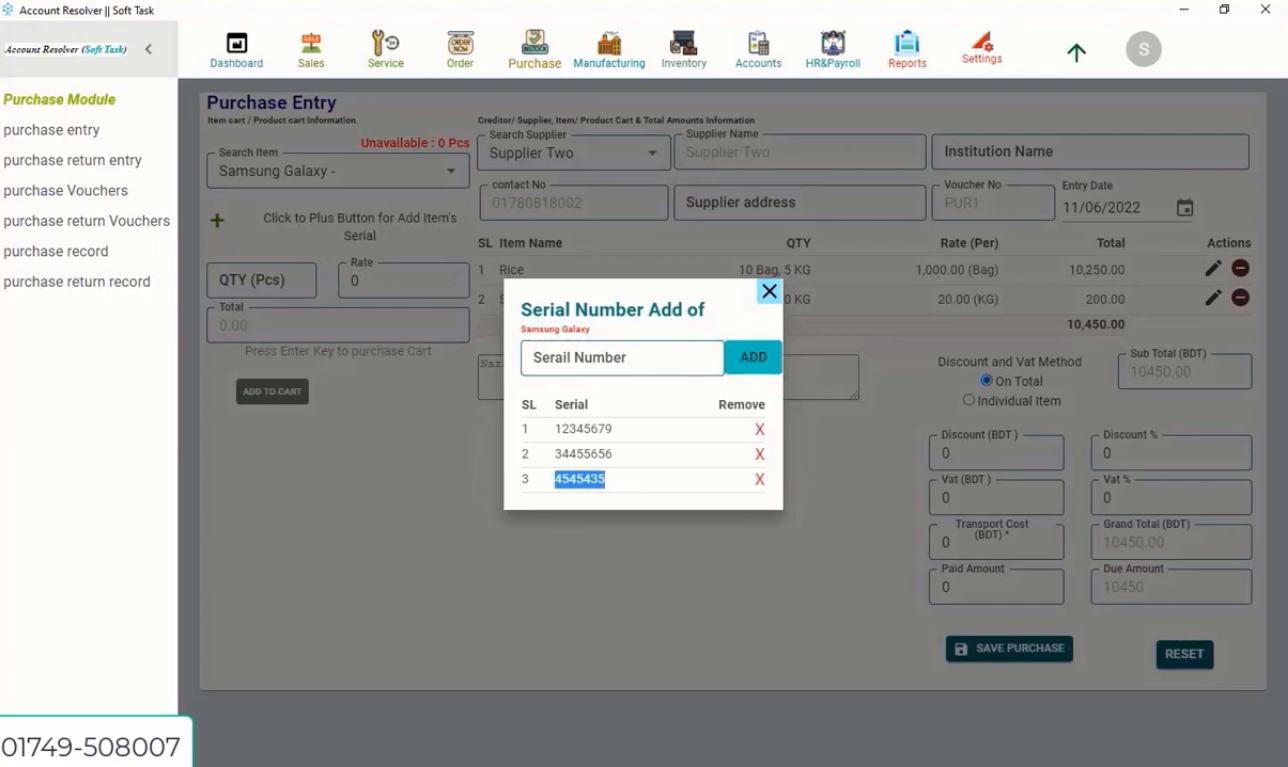Select the Inventory icon
Screen dimensions: 1288x767
coord(683,48)
